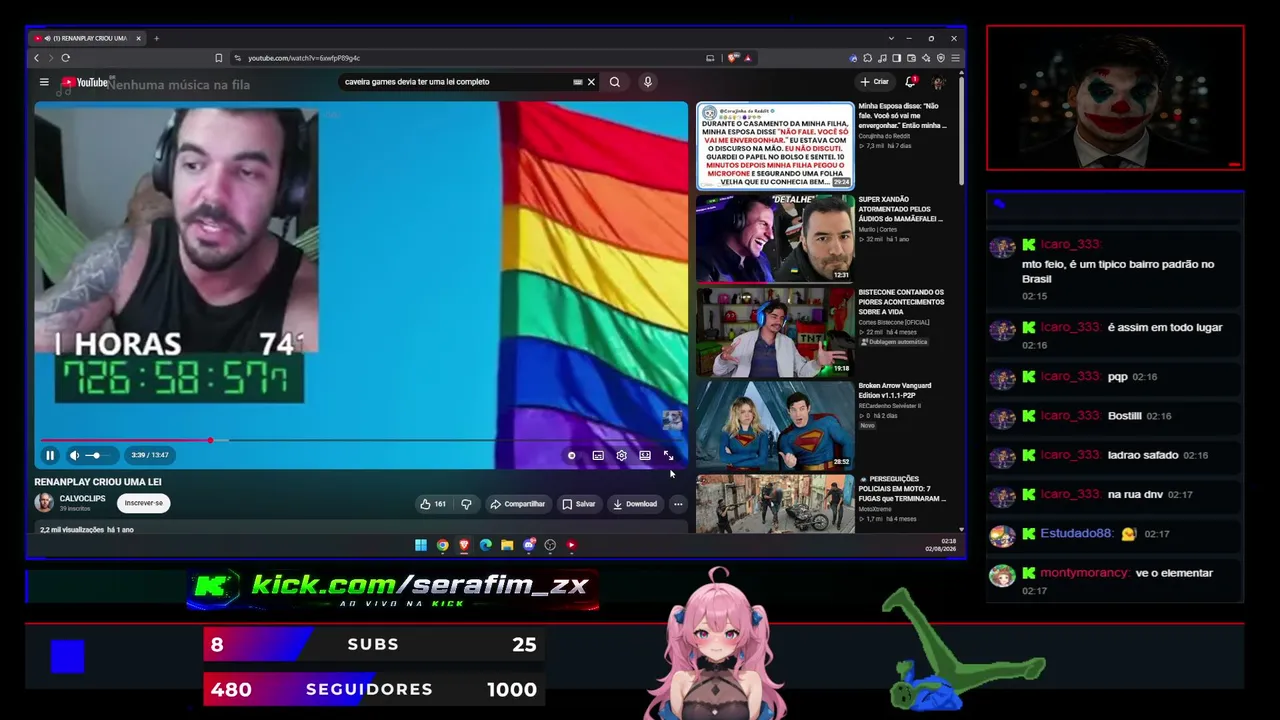Viewport: 1280px width, 720px height.
Task: Dislike the video
Action: [x=466, y=504]
